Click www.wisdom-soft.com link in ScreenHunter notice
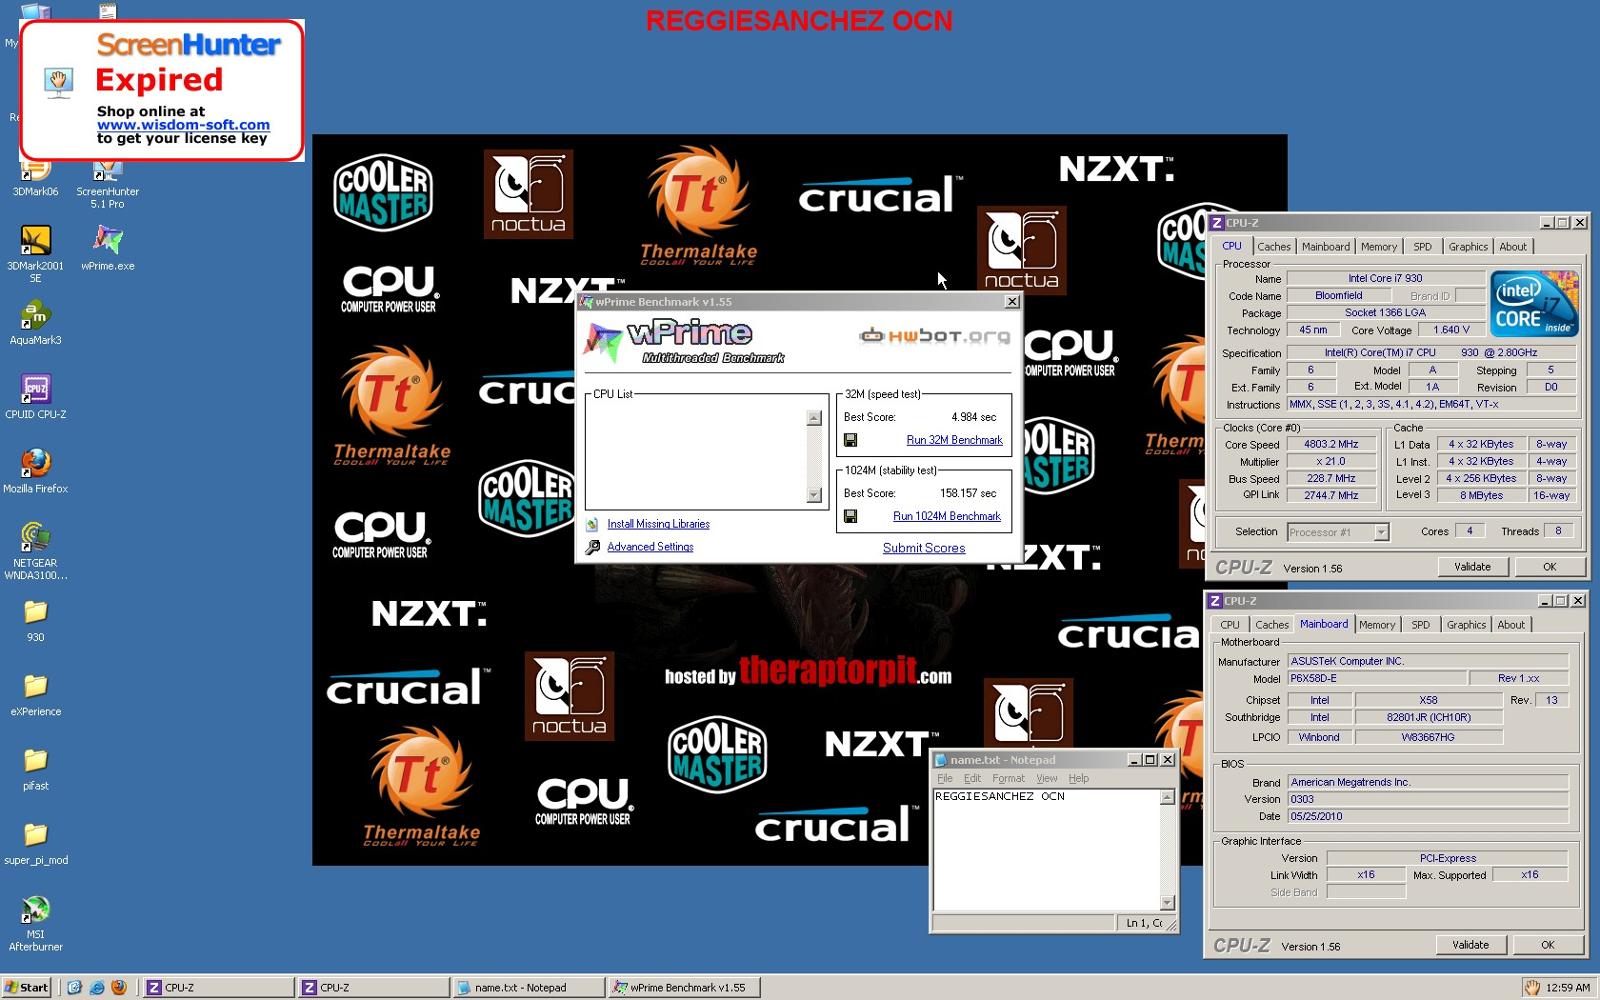This screenshot has height=1000, width=1600. click(x=183, y=125)
